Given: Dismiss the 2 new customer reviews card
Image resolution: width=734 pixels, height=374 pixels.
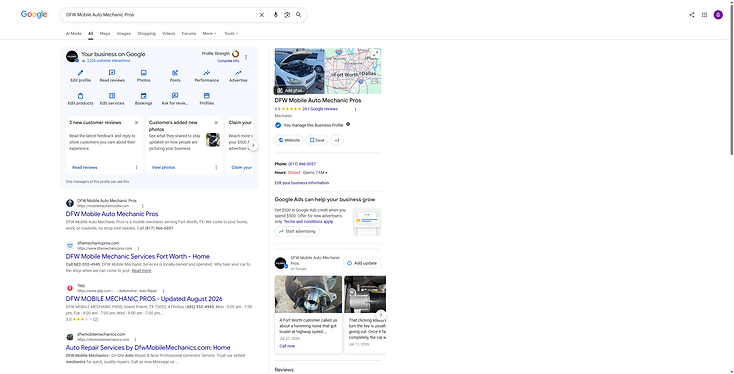Looking at the screenshot, I should click(x=136, y=123).
